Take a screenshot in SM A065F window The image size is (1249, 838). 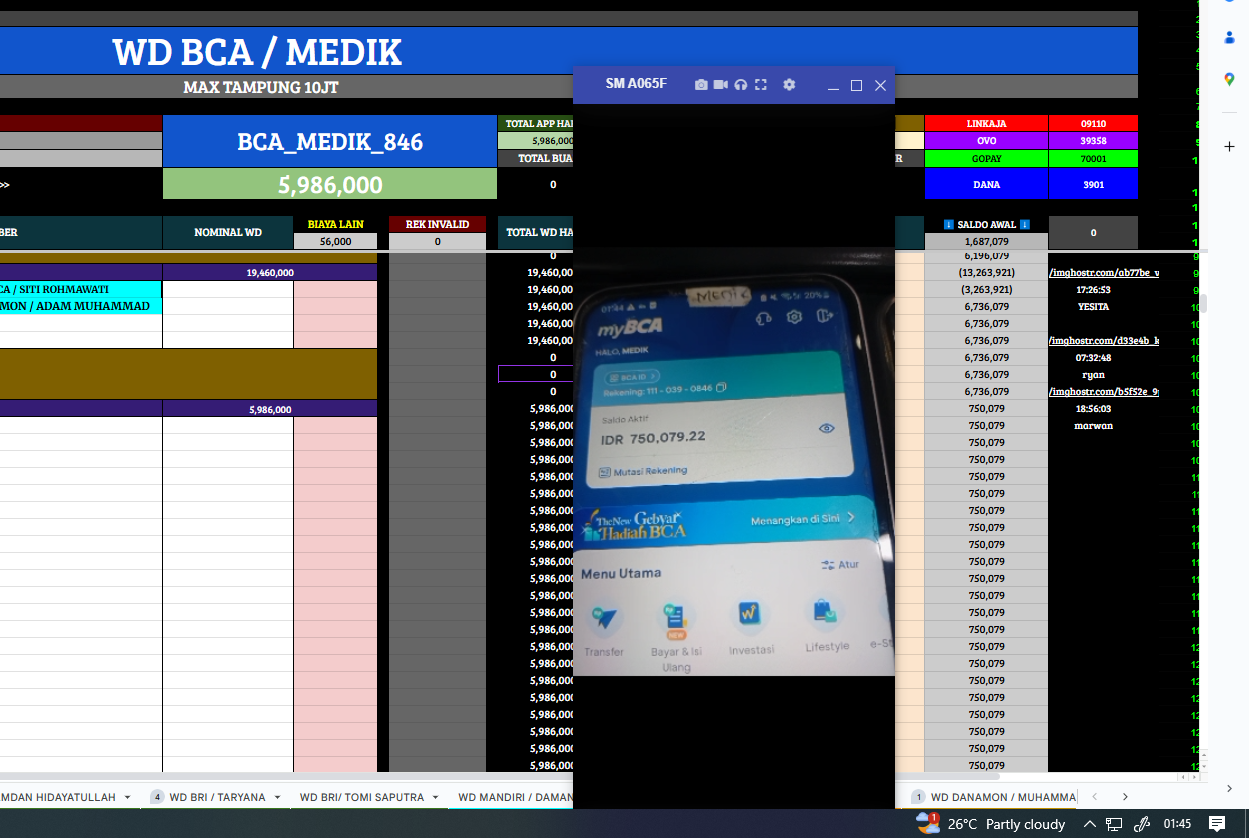pos(701,85)
